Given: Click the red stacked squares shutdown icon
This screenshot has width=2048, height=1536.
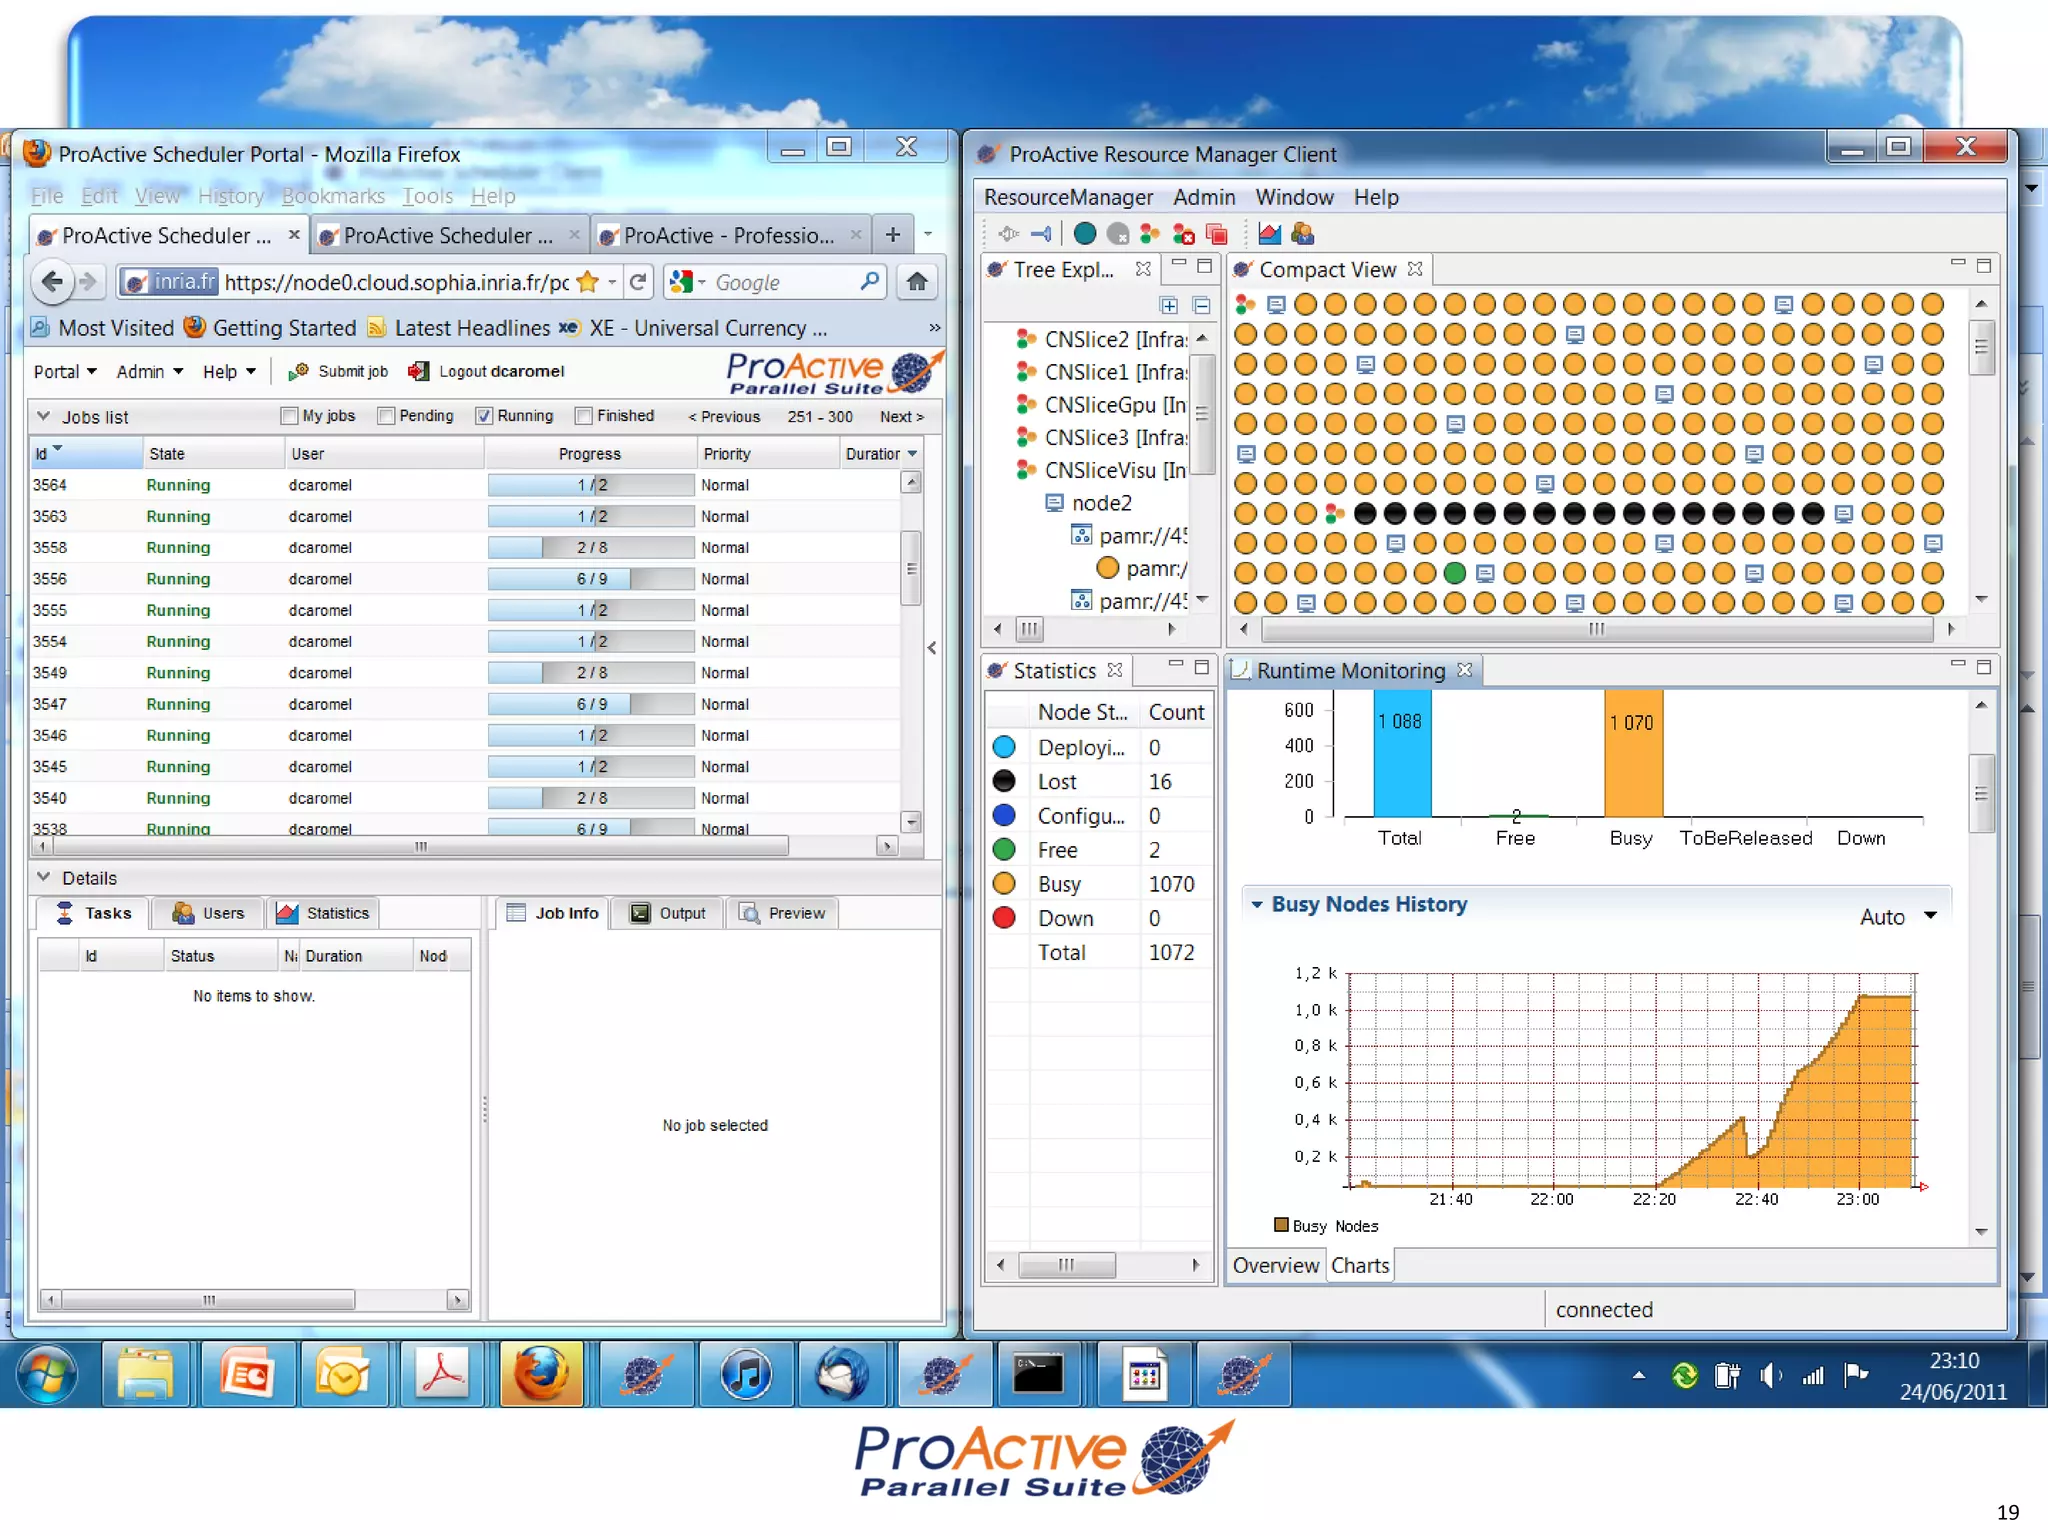Looking at the screenshot, I should coord(1216,234).
